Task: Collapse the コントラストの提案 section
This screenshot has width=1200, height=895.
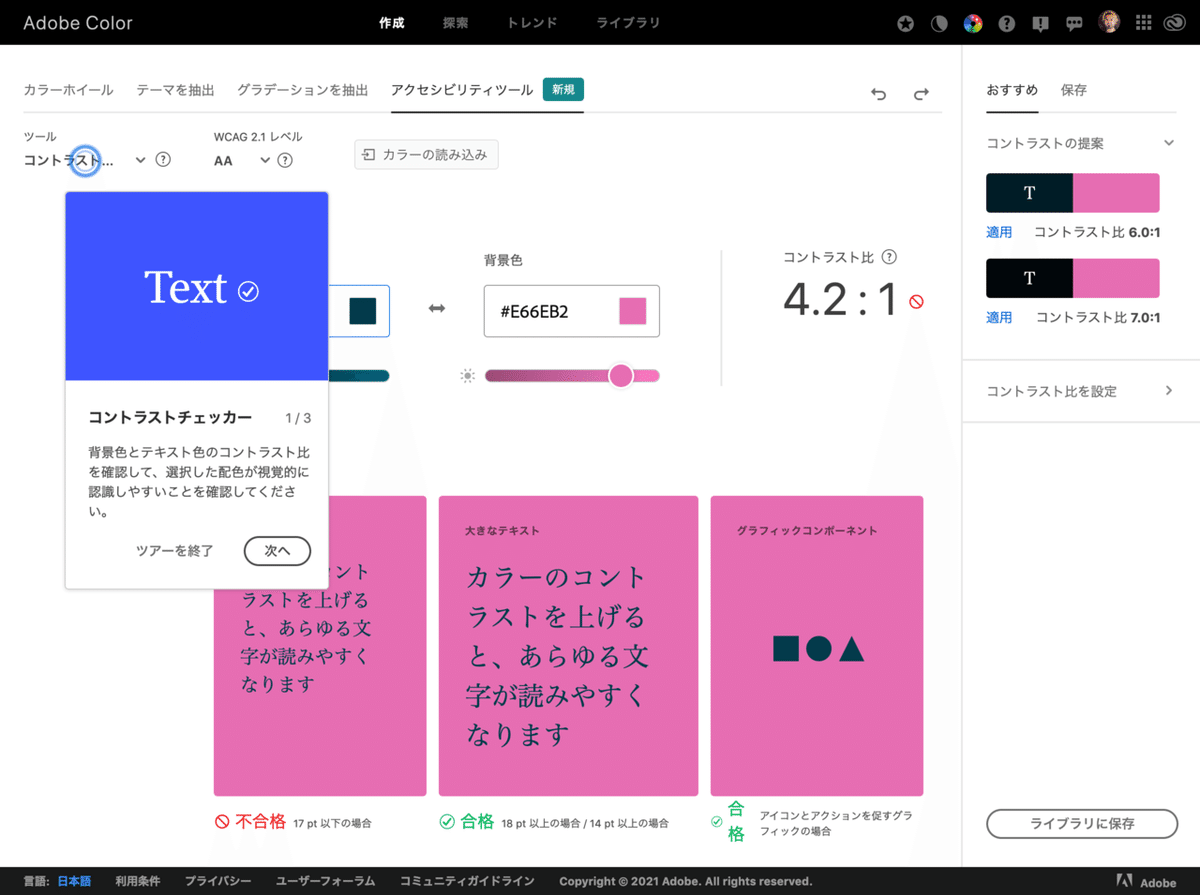Action: [x=1168, y=143]
